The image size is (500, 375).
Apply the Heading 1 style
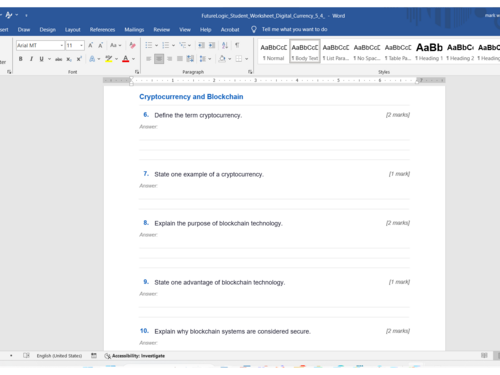pos(429,52)
